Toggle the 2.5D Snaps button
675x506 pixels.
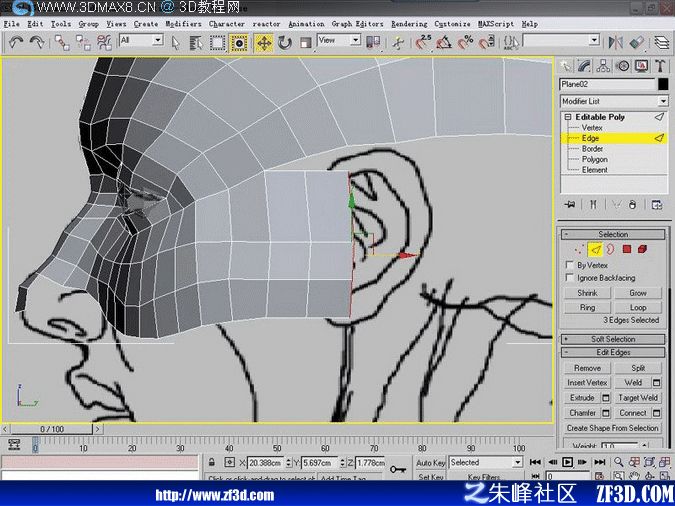[424, 43]
